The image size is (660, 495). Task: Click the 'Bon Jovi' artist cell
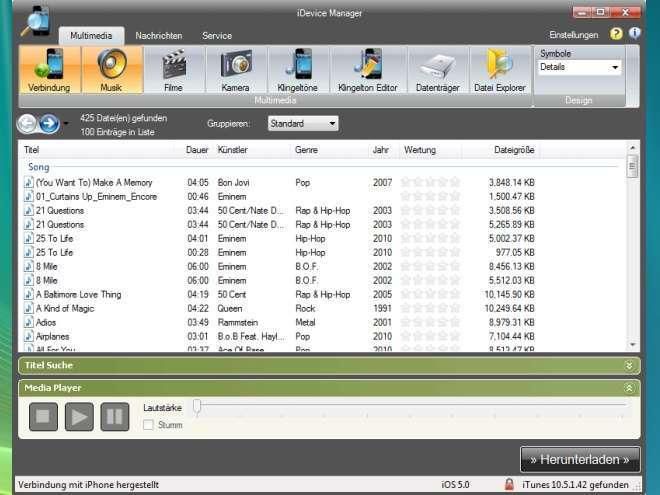(x=234, y=183)
